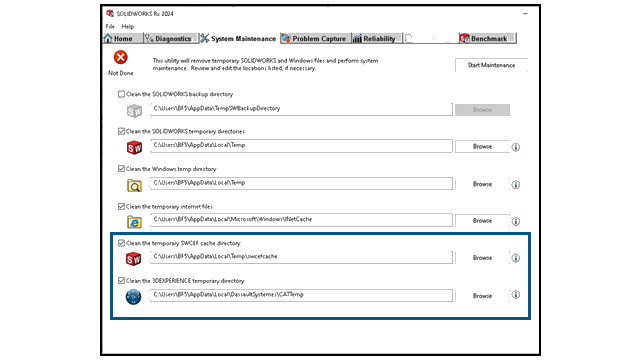640x360 pixels.
Task: Open the Help menu
Action: pos(128,27)
